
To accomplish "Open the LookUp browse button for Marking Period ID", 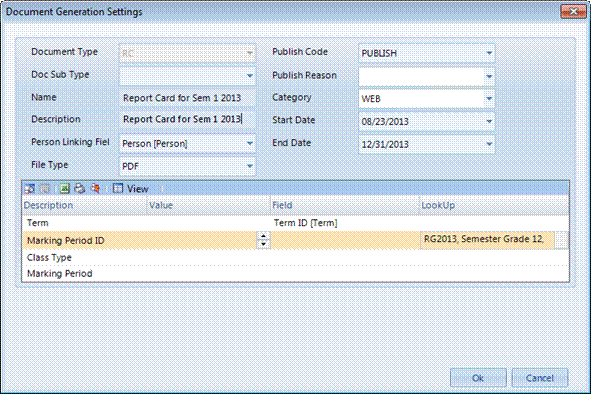I will (x=561, y=240).
